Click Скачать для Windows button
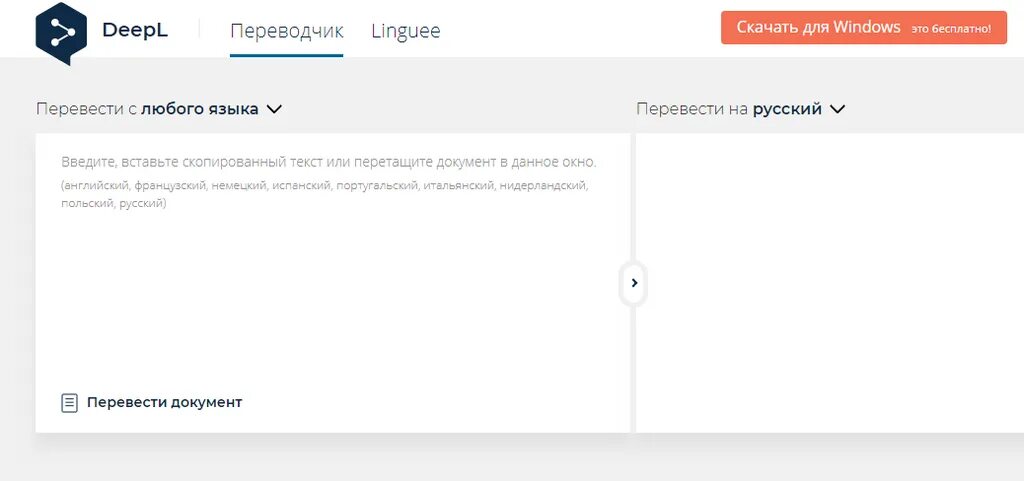This screenshot has height=481, width=1024. [x=864, y=27]
